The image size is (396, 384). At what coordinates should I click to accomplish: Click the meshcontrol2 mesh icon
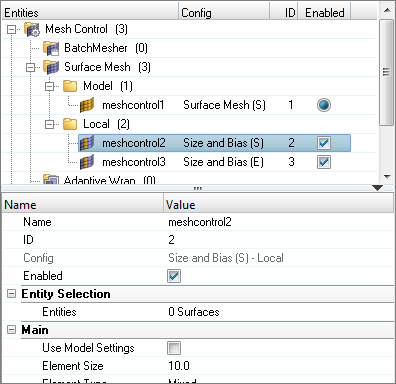pyautogui.click(x=87, y=143)
